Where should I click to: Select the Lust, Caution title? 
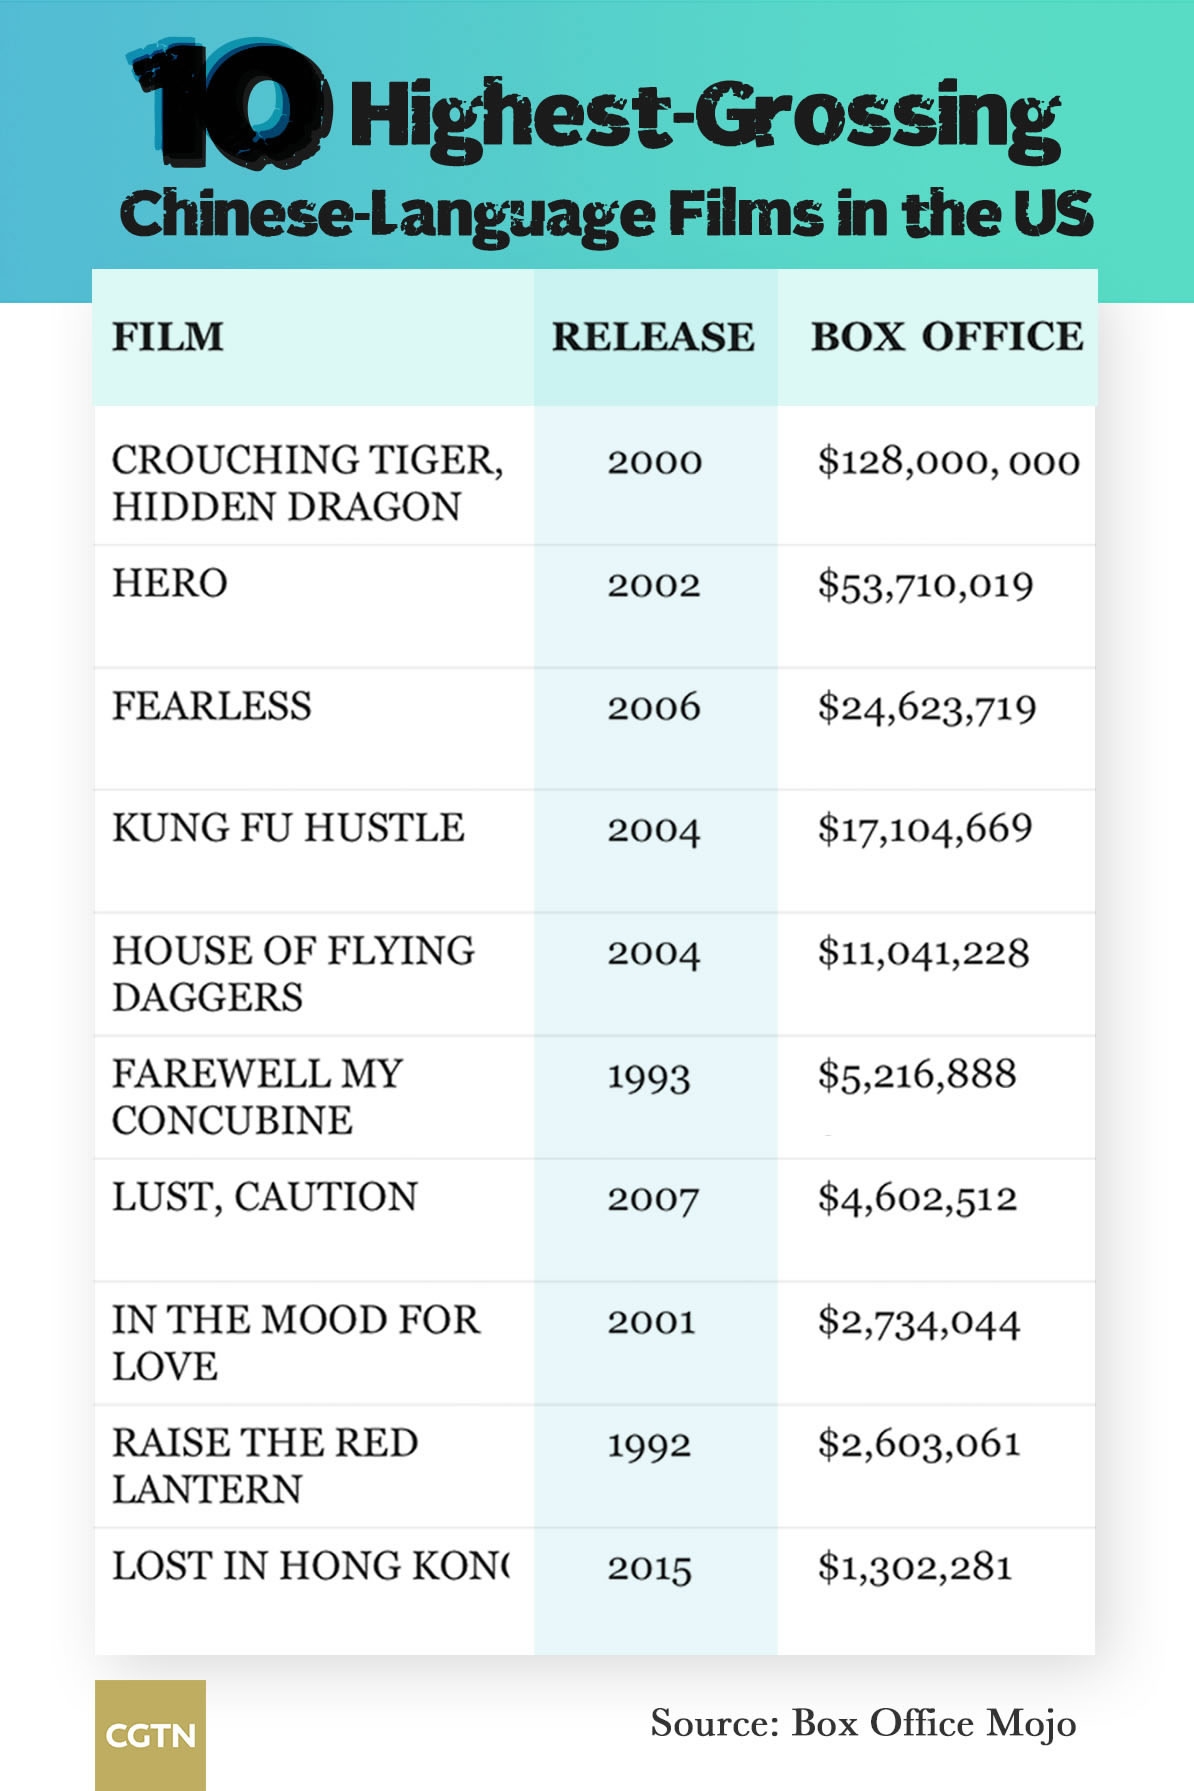pyautogui.click(x=264, y=1197)
